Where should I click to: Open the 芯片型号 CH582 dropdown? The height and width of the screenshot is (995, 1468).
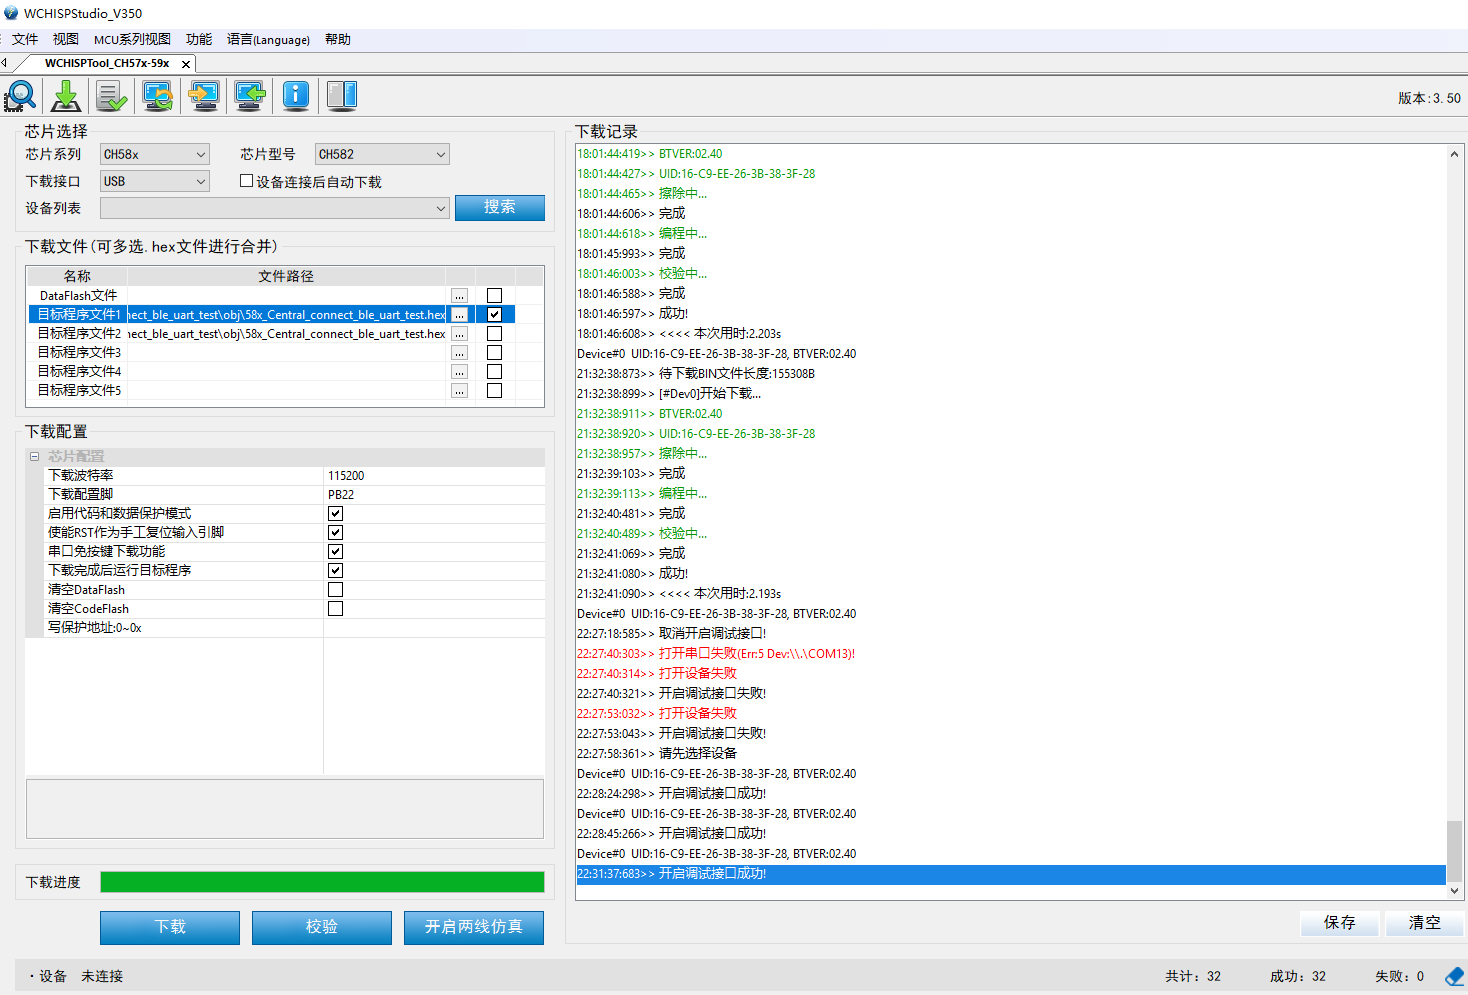(382, 154)
